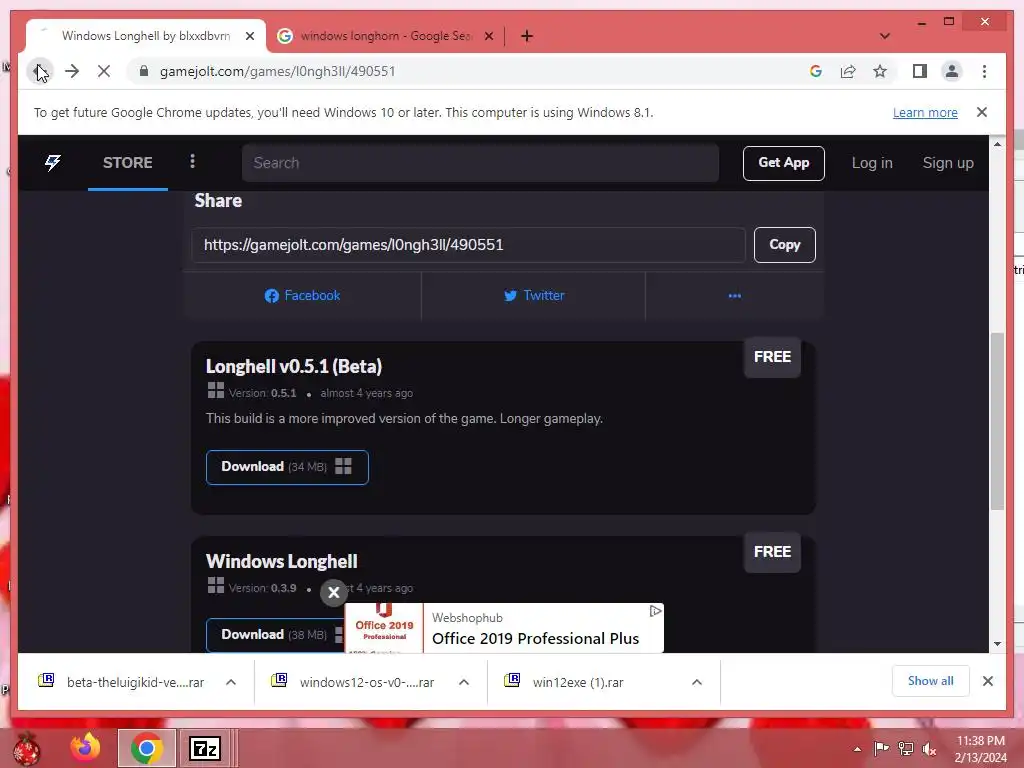Expand options for beta-theluigikid download
Screen dimensions: 1024x768
pos(231,682)
